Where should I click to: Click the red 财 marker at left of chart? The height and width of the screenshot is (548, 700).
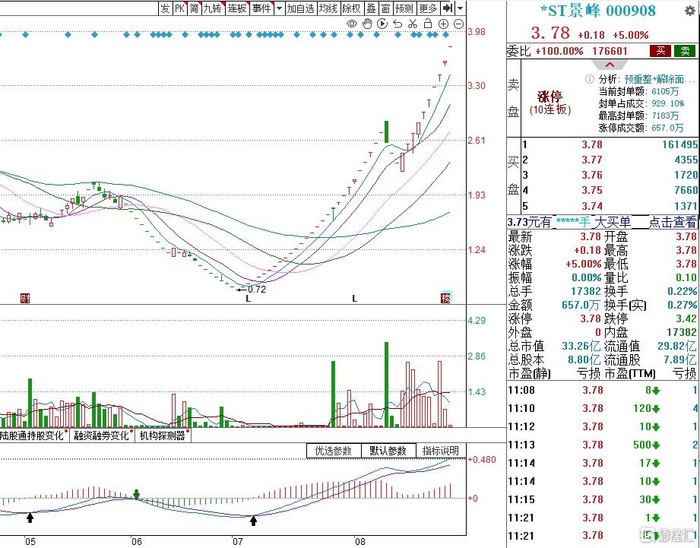click(25, 298)
